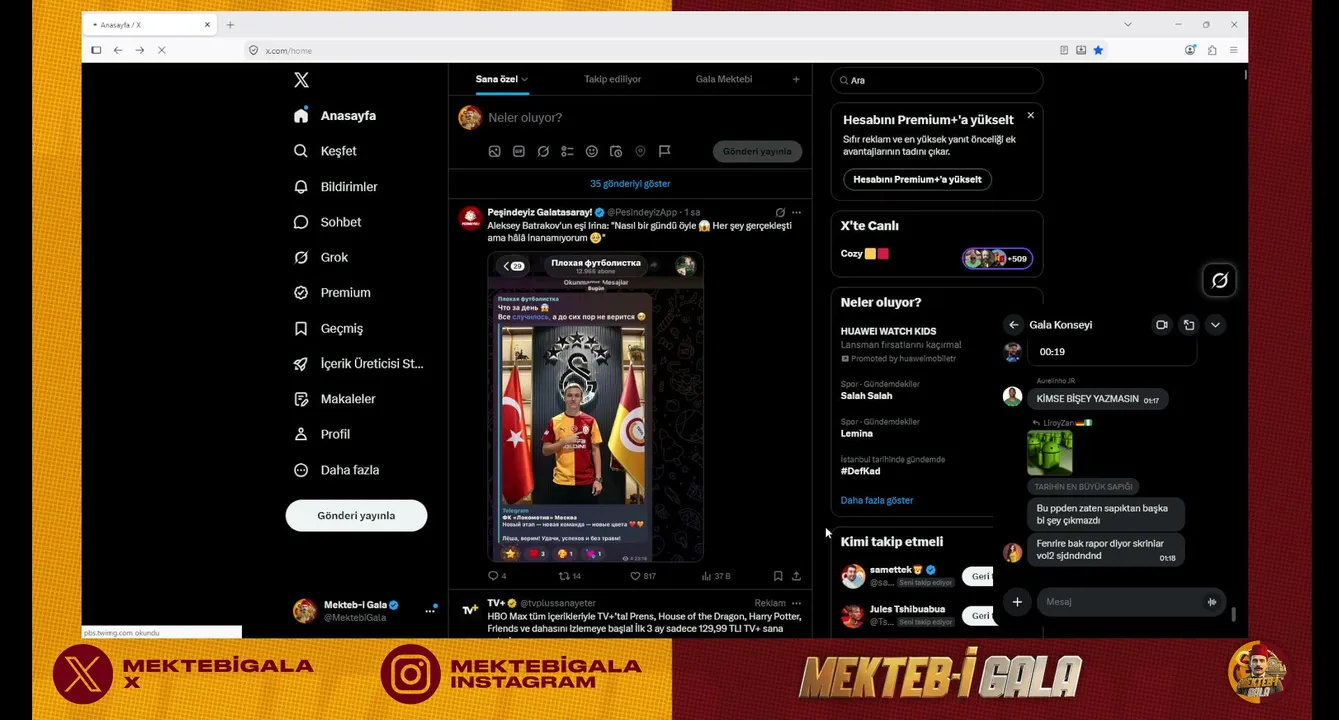Click the X logo in the sidebar
1339x720 pixels.
click(301, 80)
